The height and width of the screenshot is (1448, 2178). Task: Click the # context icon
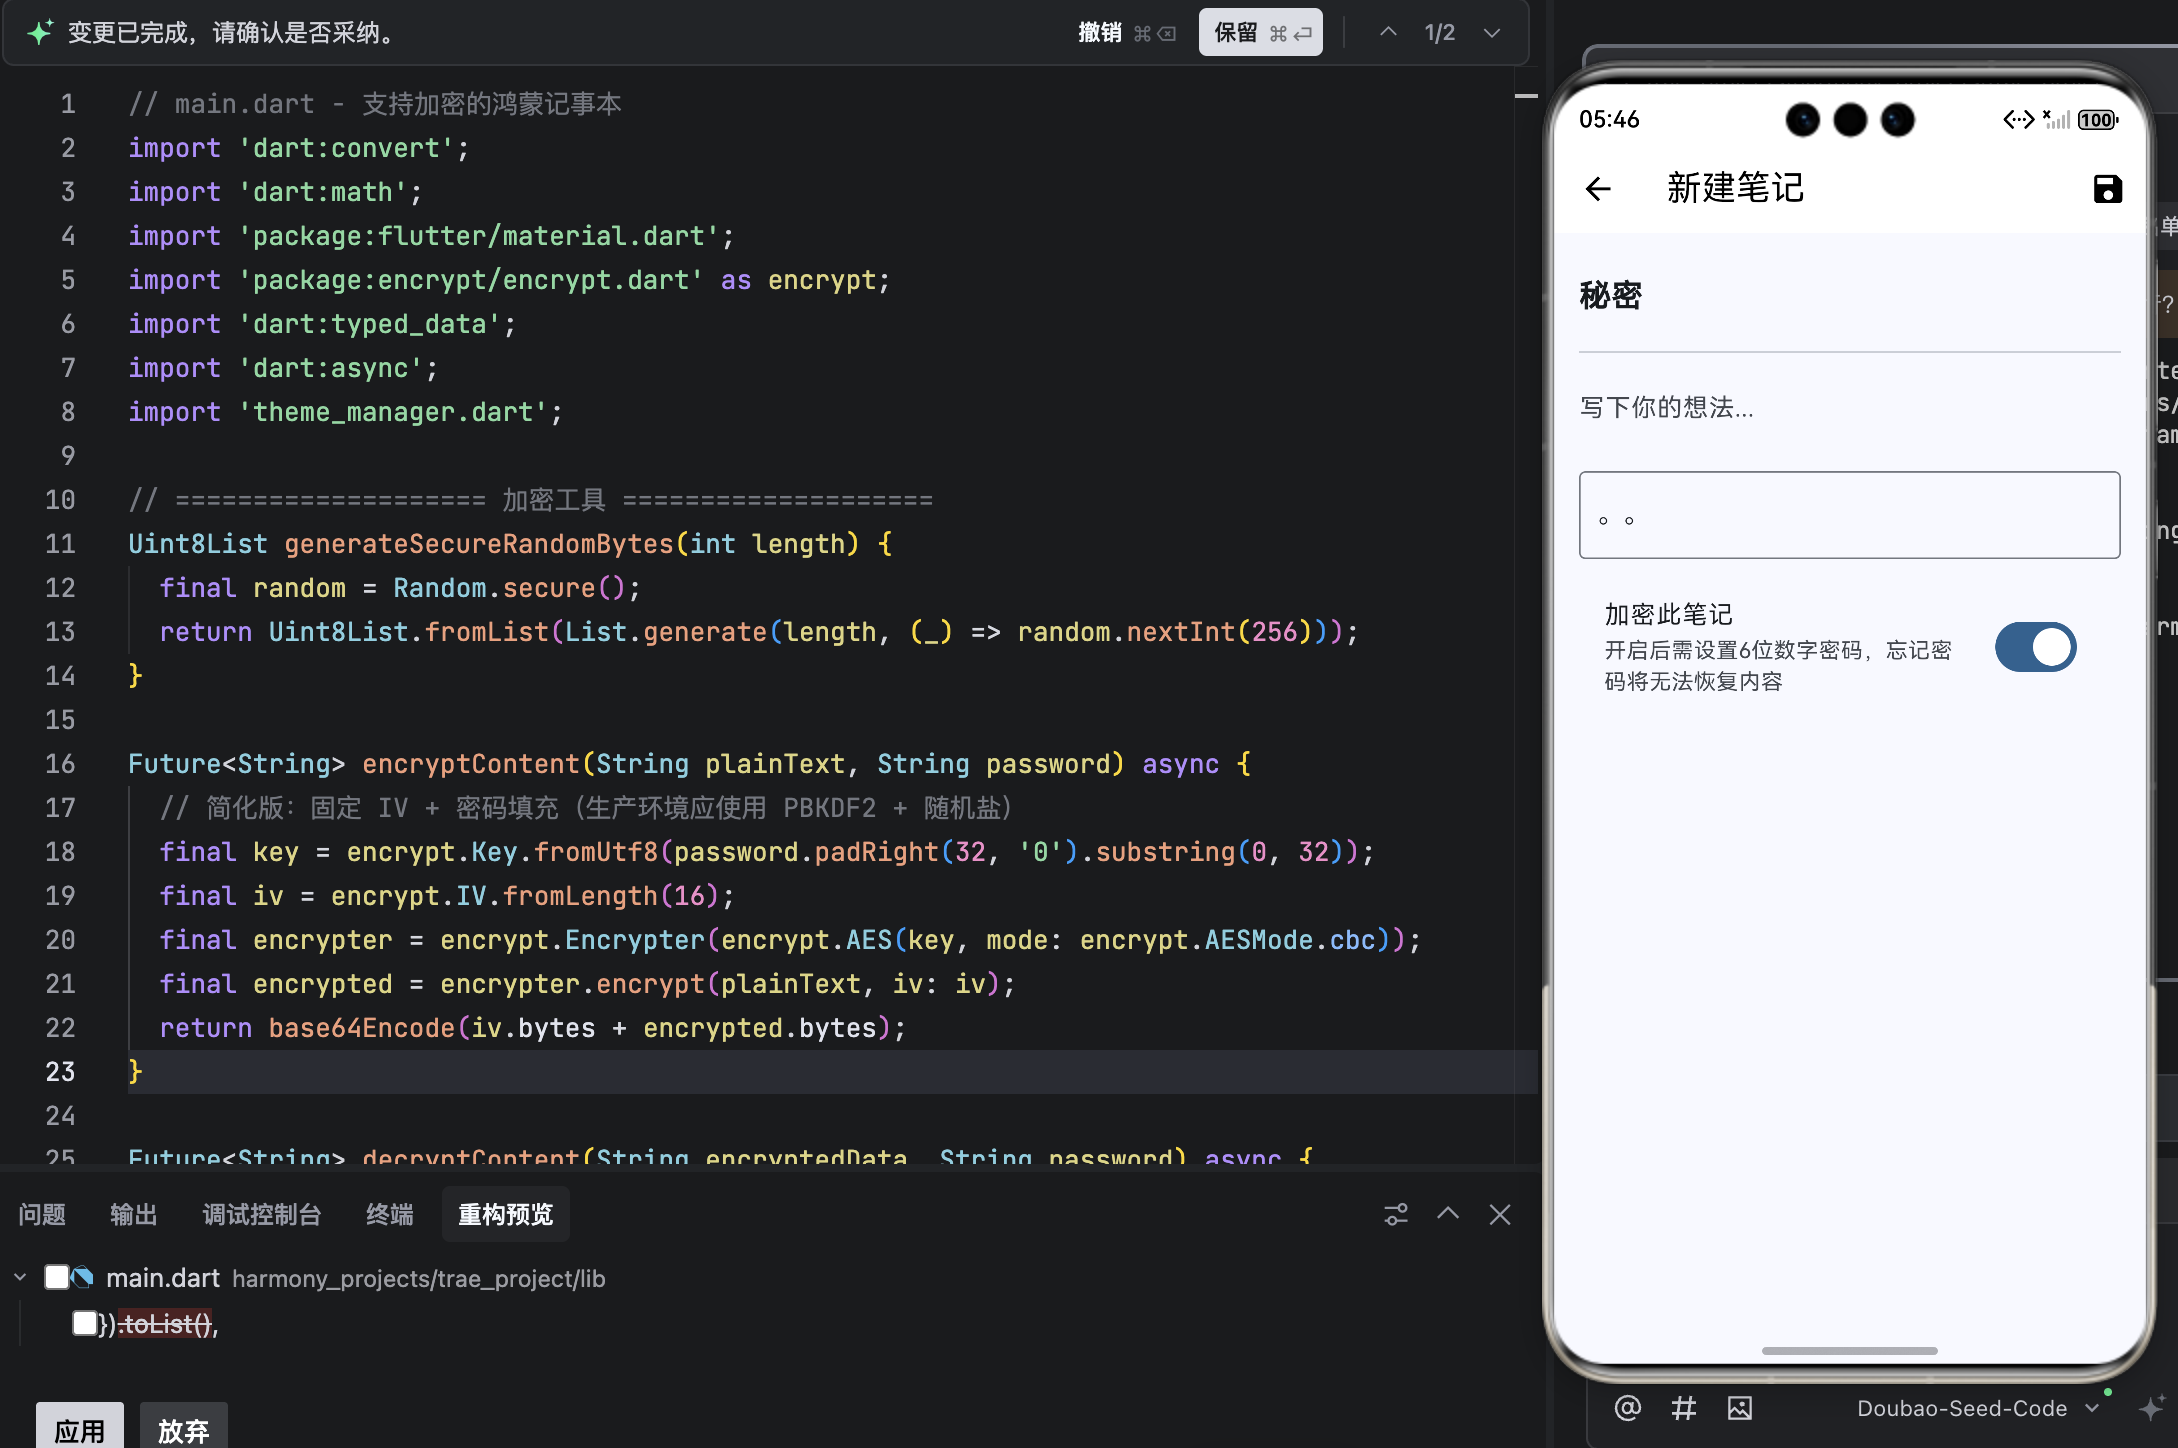[x=1684, y=1408]
